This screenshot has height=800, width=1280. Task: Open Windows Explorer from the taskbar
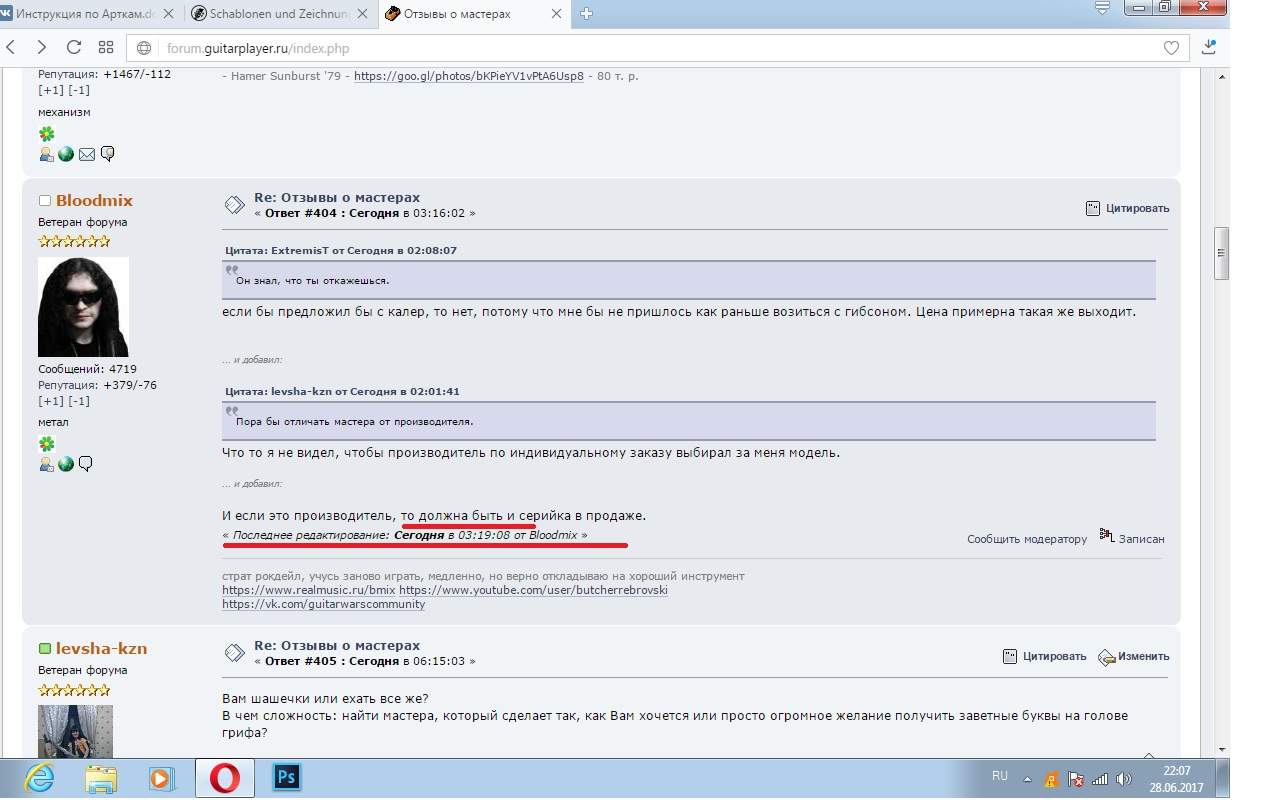pos(101,777)
